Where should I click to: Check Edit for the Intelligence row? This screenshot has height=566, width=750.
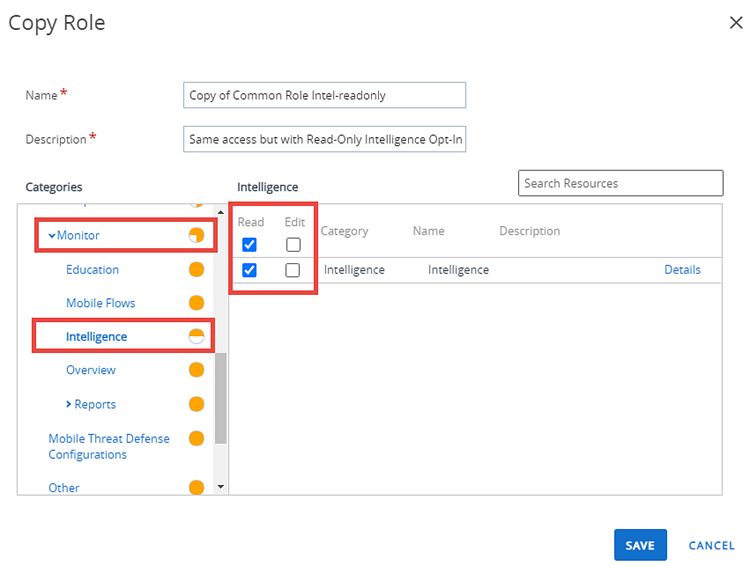coord(293,270)
